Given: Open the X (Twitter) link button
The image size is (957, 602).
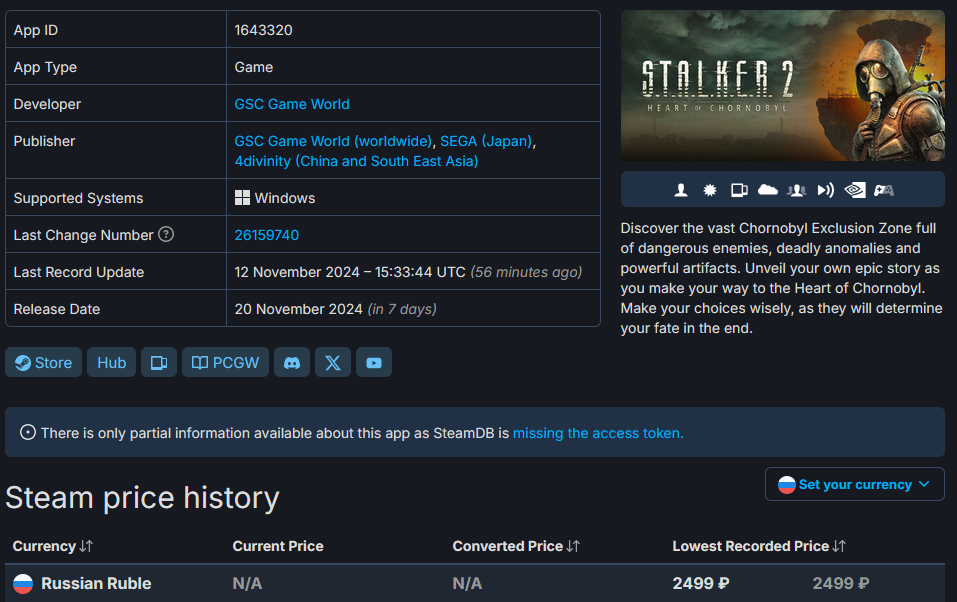Looking at the screenshot, I should (x=333, y=363).
